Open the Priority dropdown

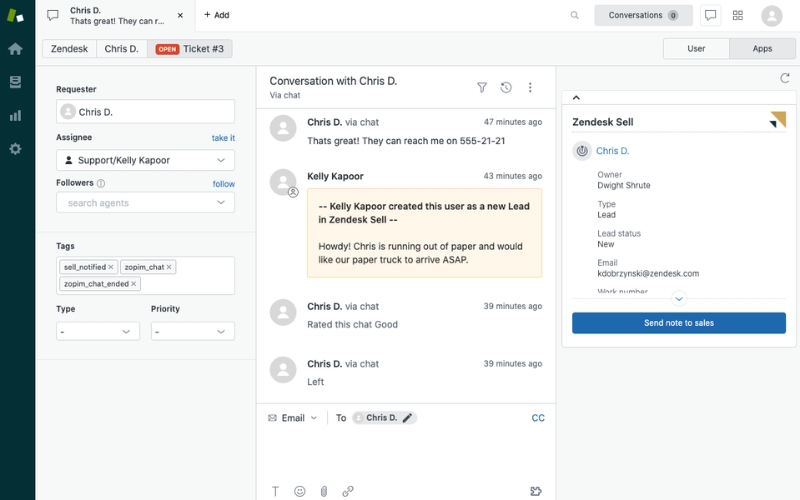click(x=192, y=332)
